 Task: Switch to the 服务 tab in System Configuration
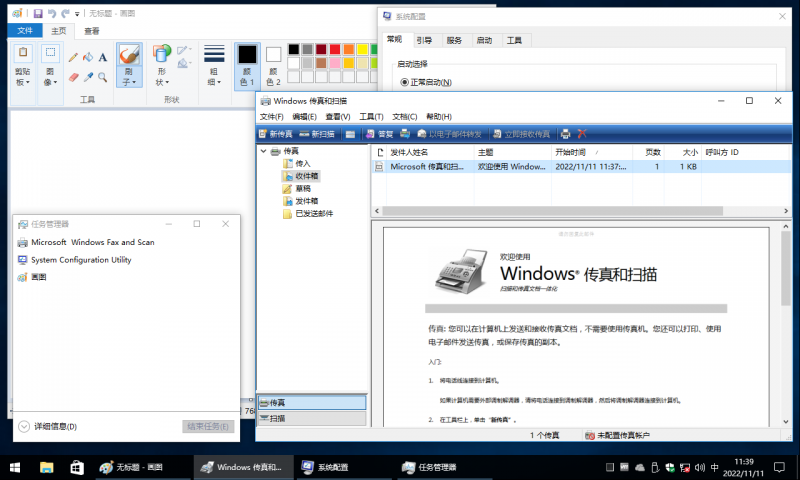[x=454, y=40]
